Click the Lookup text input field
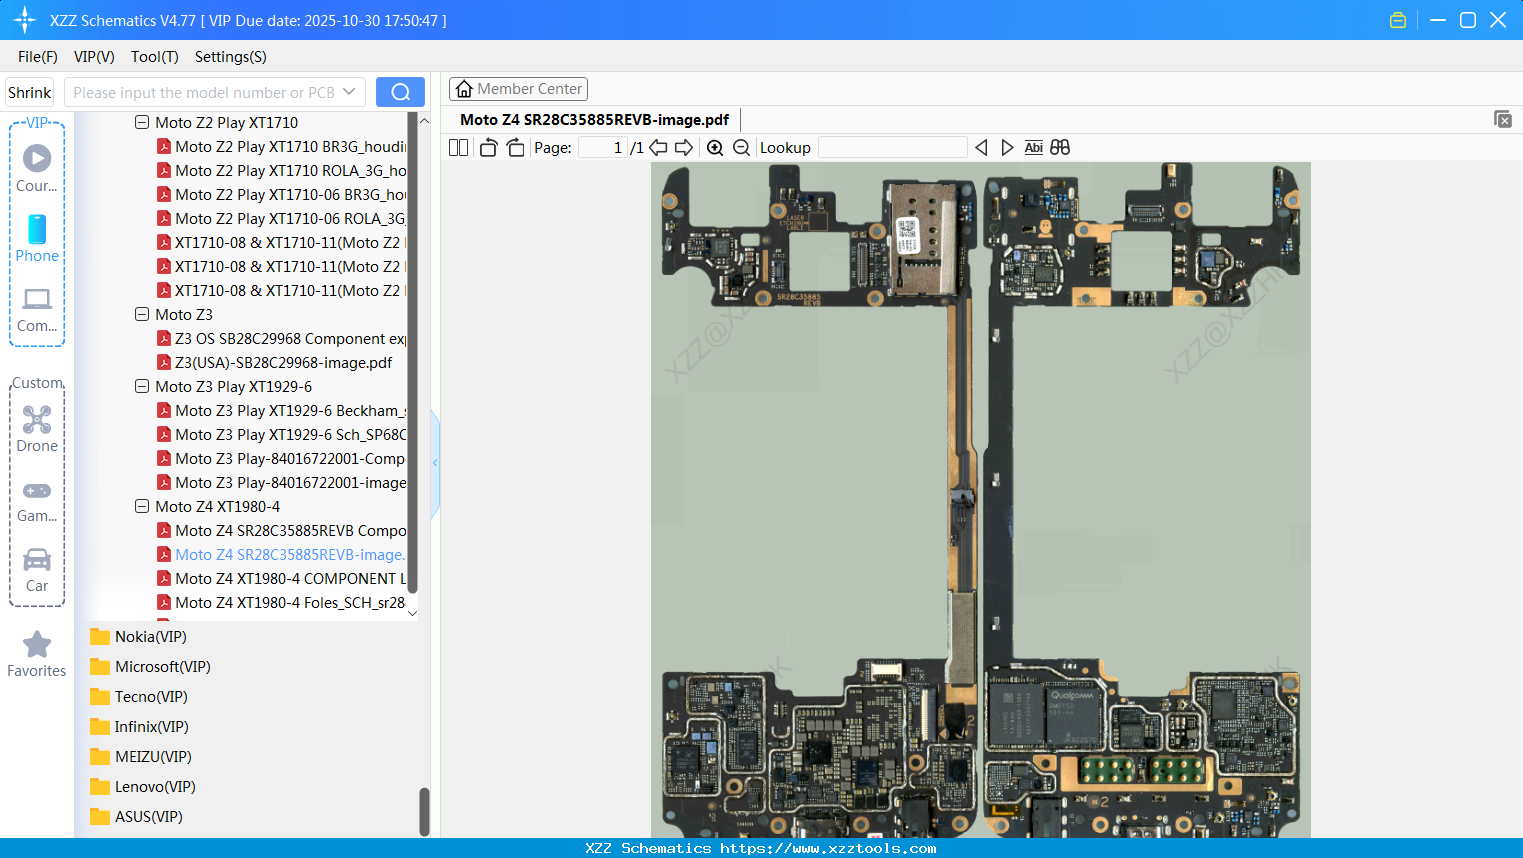The width and height of the screenshot is (1523, 858). pyautogui.click(x=892, y=148)
